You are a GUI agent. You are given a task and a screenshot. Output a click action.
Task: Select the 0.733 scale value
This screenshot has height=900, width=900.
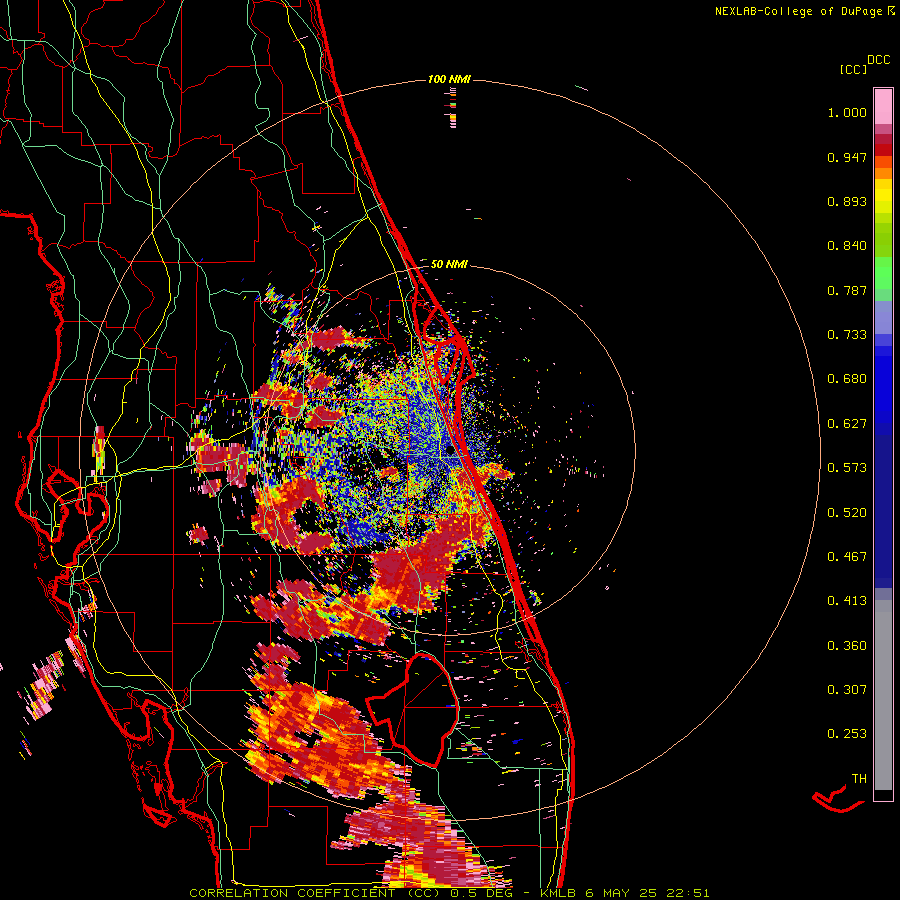point(847,335)
